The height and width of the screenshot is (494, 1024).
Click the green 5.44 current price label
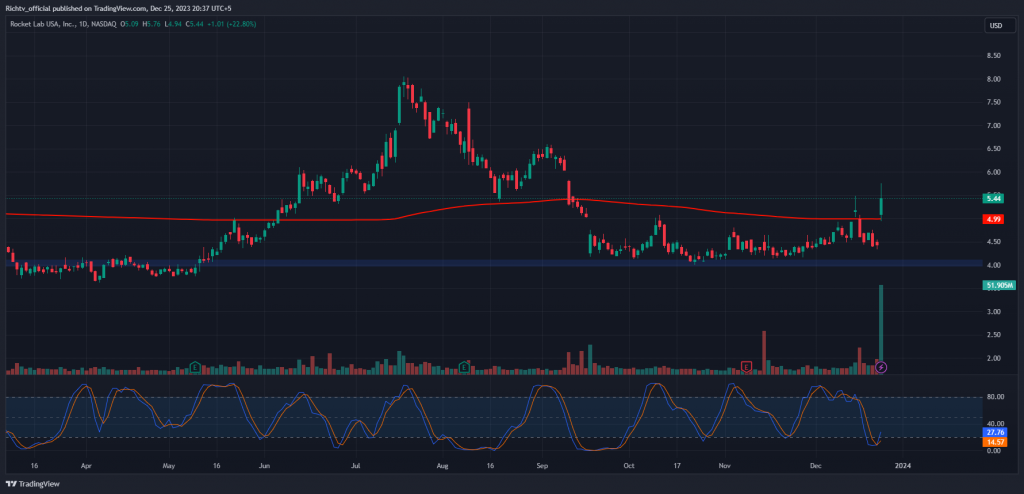(995, 199)
